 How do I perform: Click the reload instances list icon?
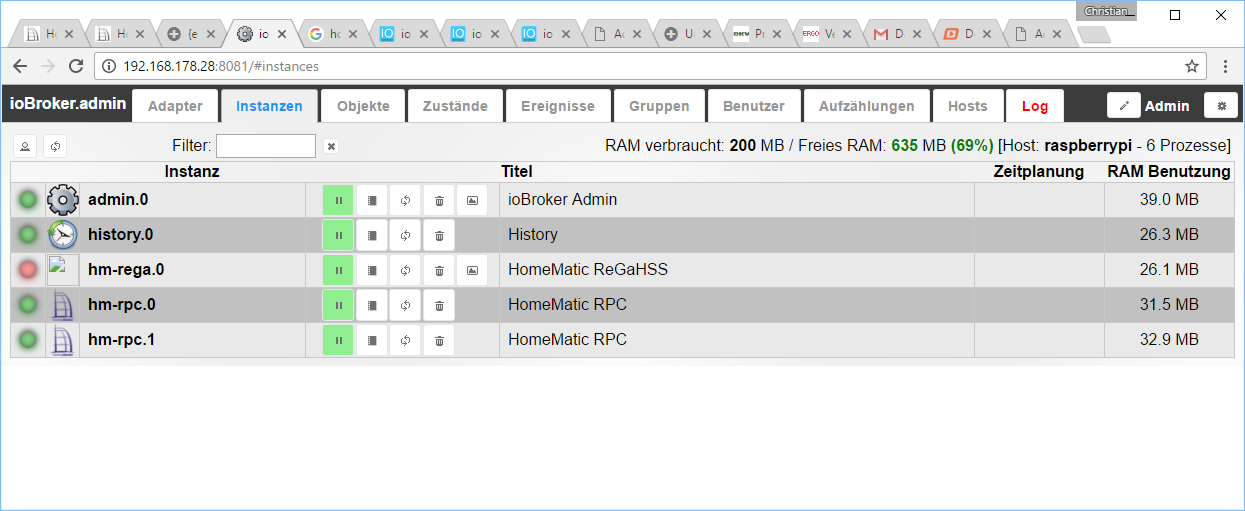(56, 146)
